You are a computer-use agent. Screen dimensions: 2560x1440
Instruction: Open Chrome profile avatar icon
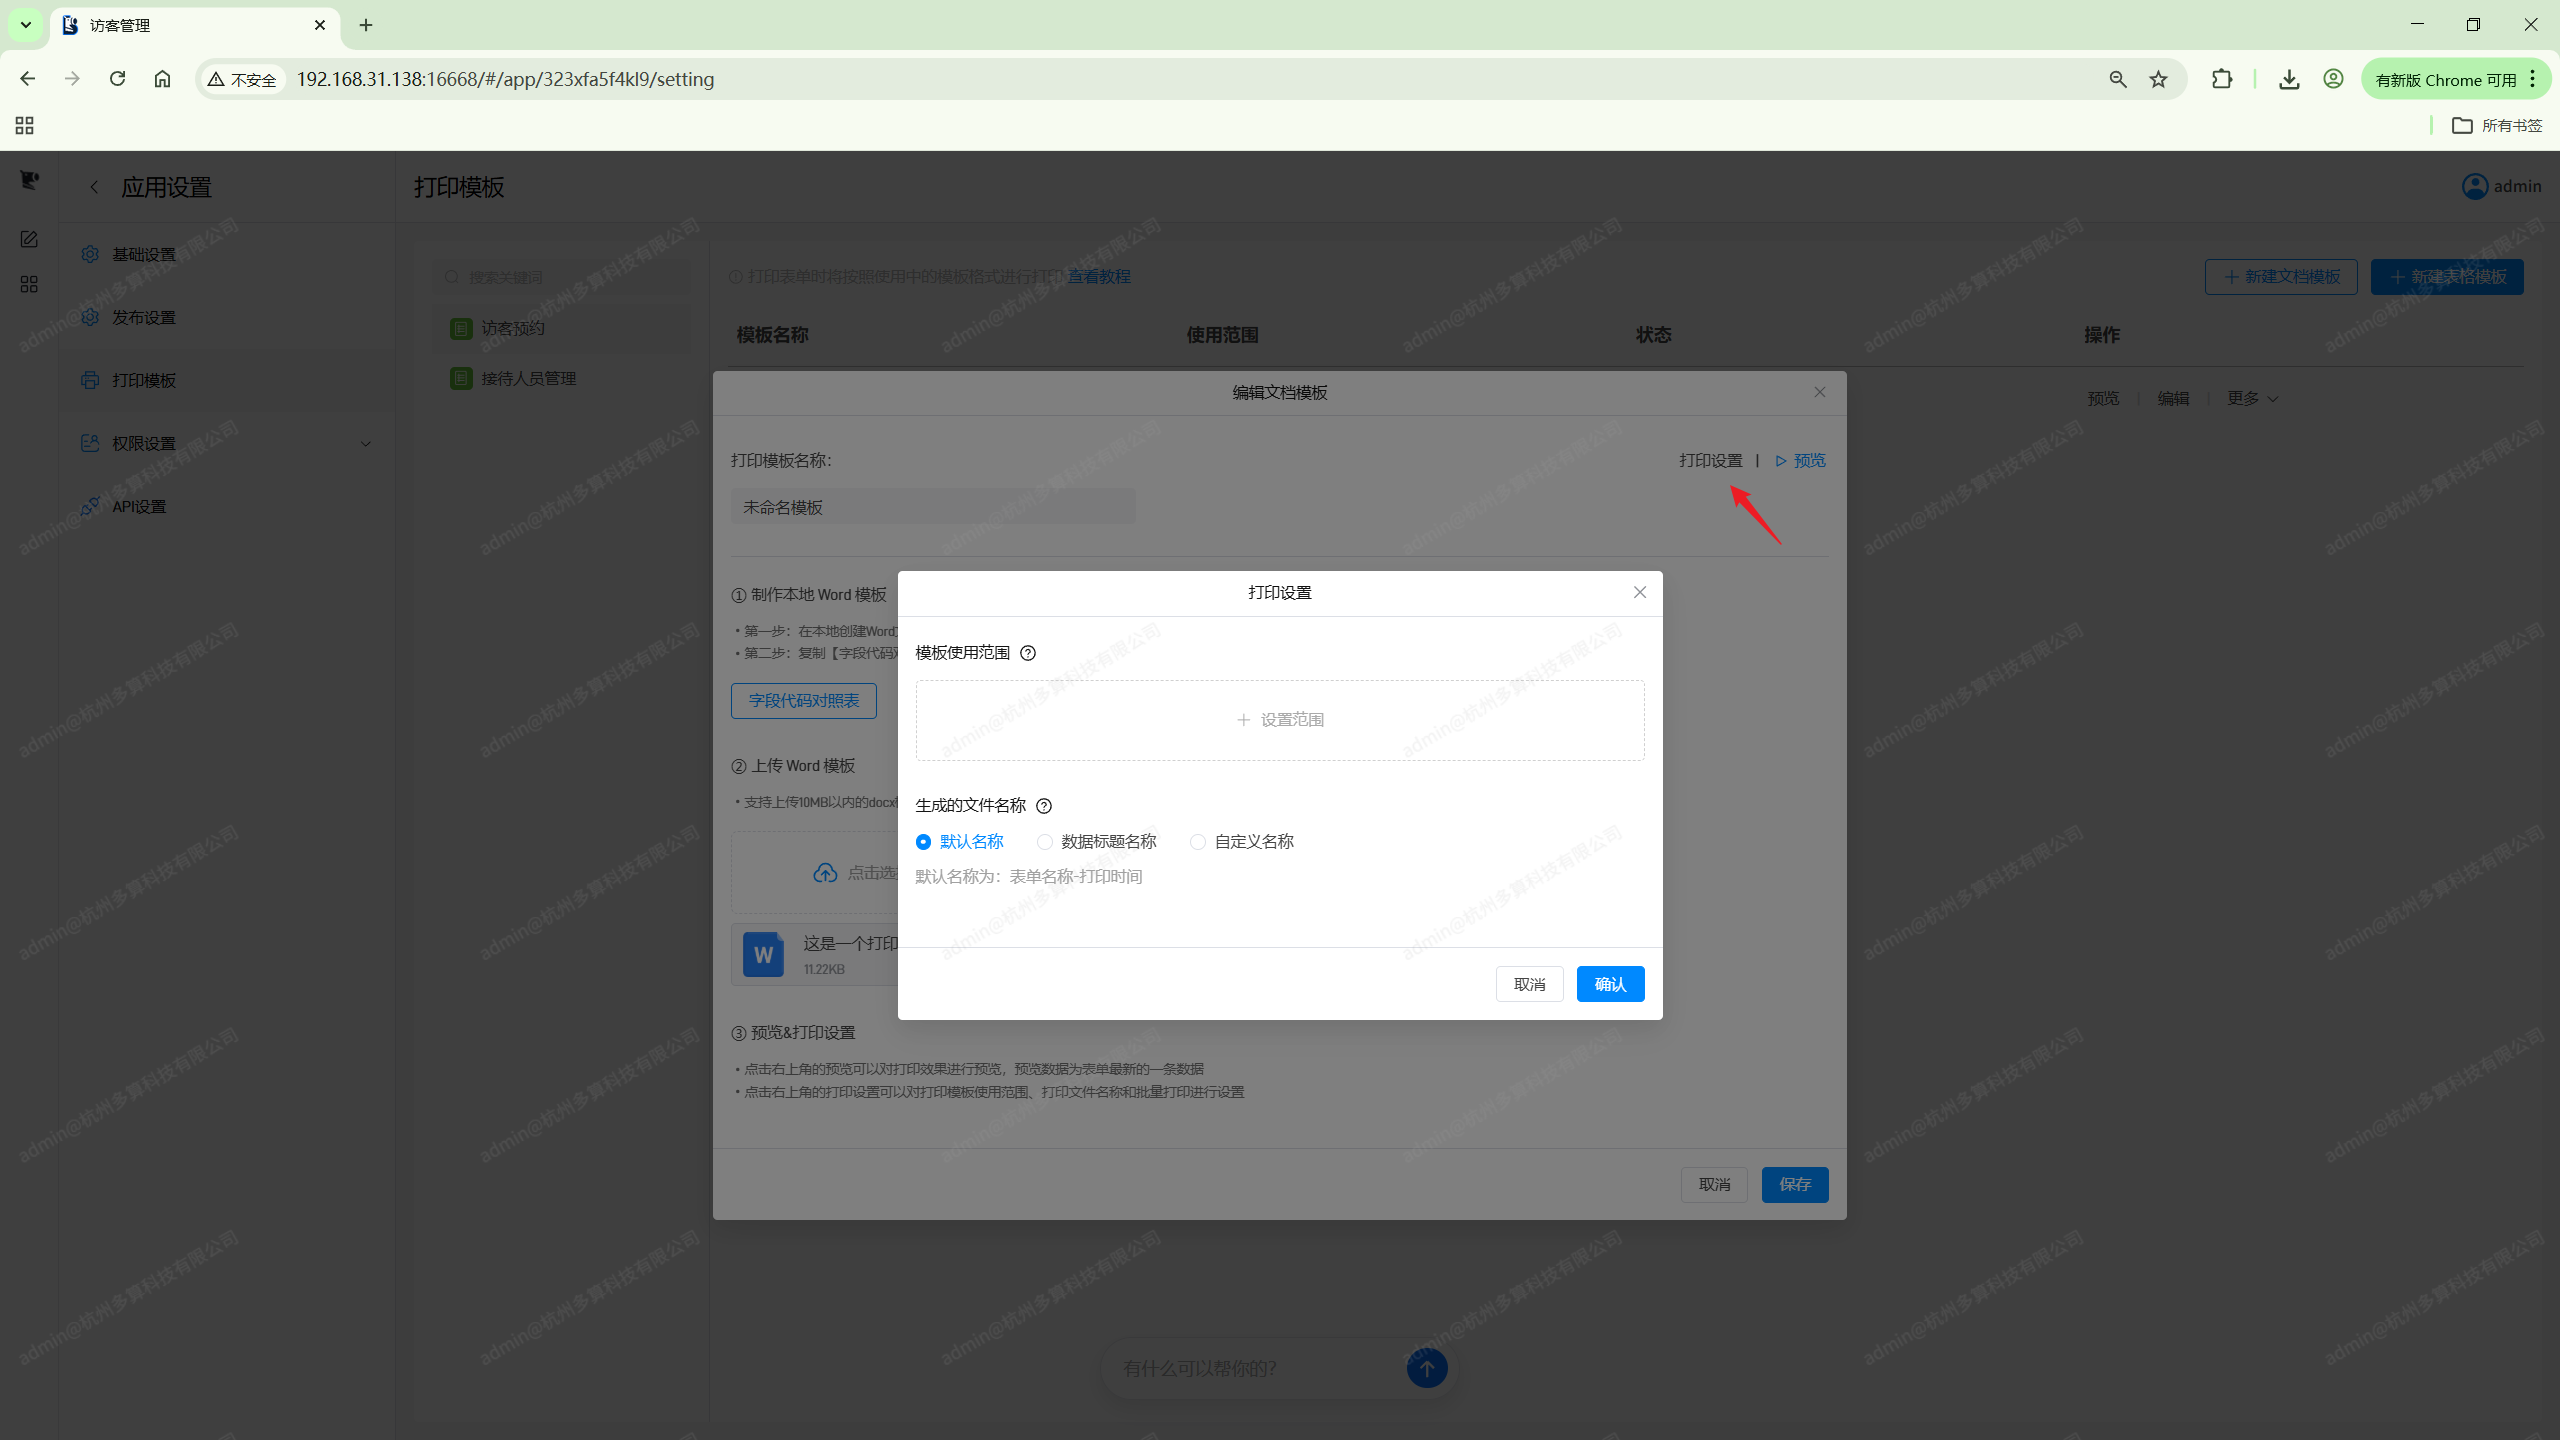coord(2333,79)
